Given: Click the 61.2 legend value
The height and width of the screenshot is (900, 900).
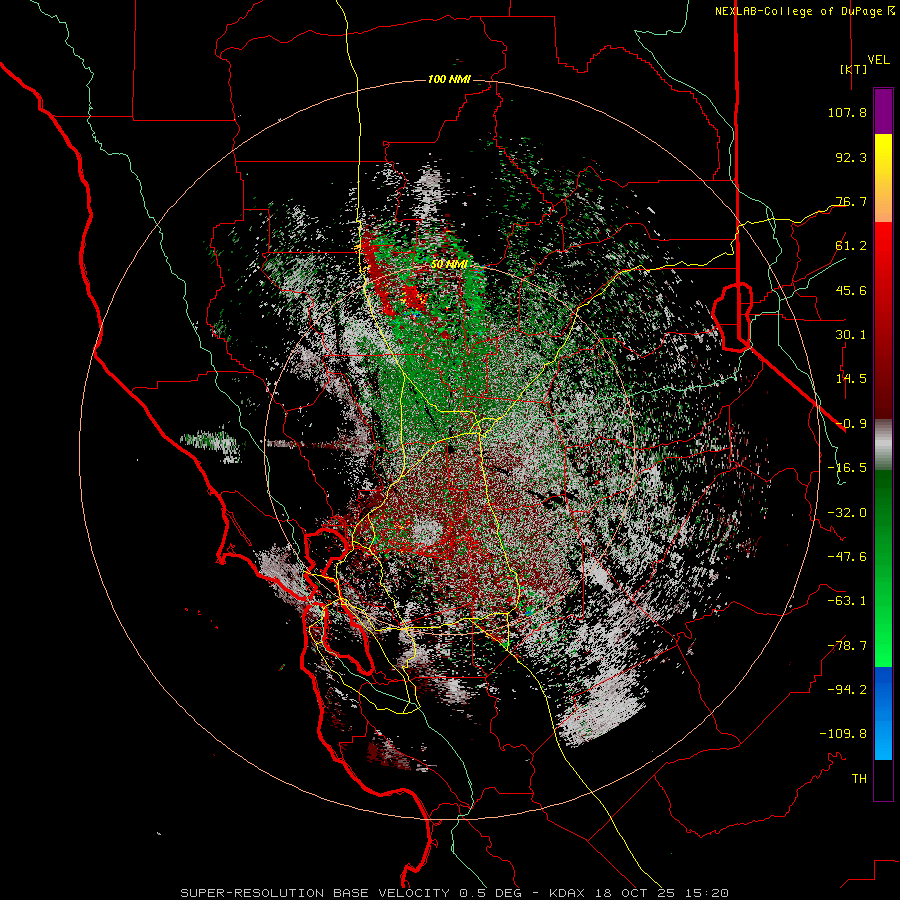Looking at the screenshot, I should [851, 246].
